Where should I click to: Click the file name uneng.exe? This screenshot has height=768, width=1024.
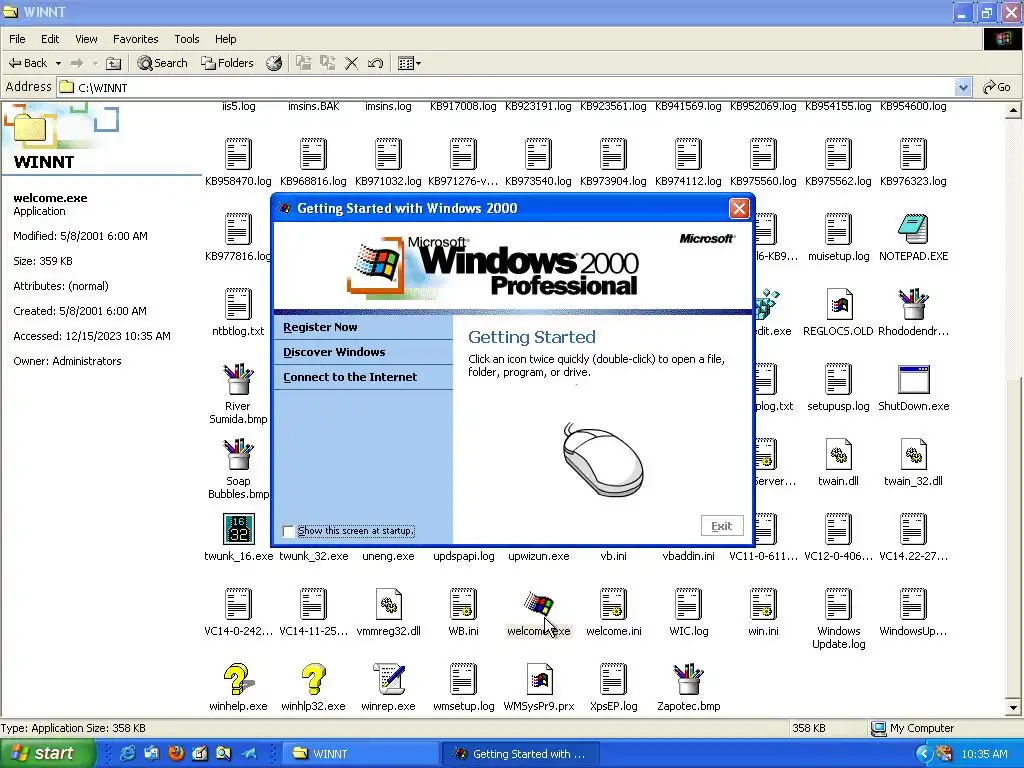click(389, 556)
